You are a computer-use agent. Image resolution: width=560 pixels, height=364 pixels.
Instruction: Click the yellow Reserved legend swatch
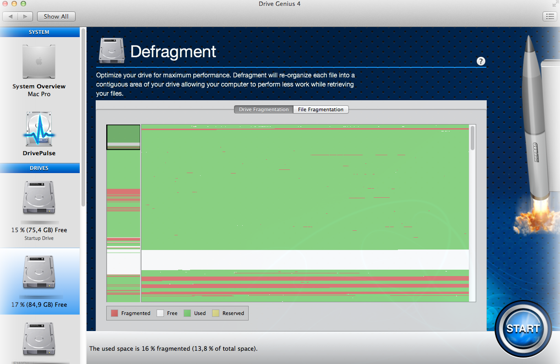(215, 313)
